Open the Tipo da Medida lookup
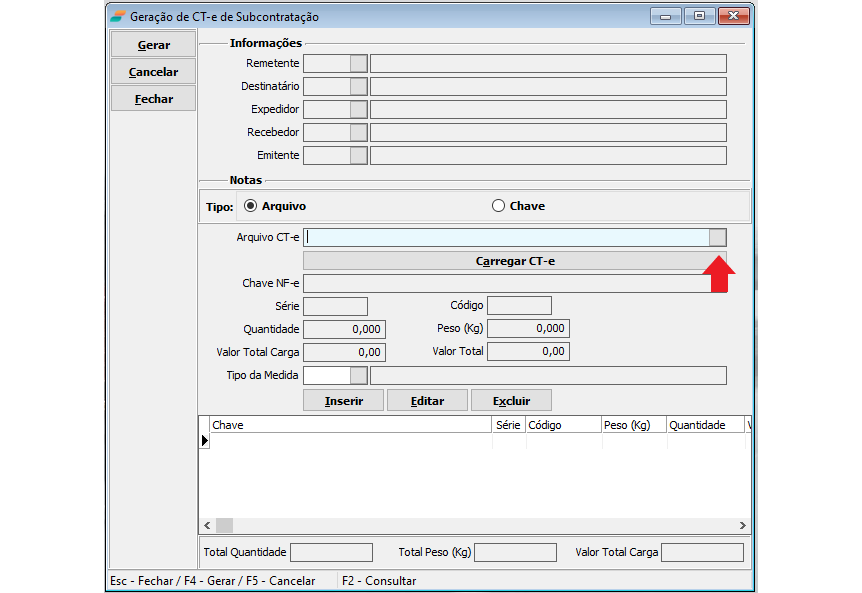The width and height of the screenshot is (862, 593). (358, 375)
